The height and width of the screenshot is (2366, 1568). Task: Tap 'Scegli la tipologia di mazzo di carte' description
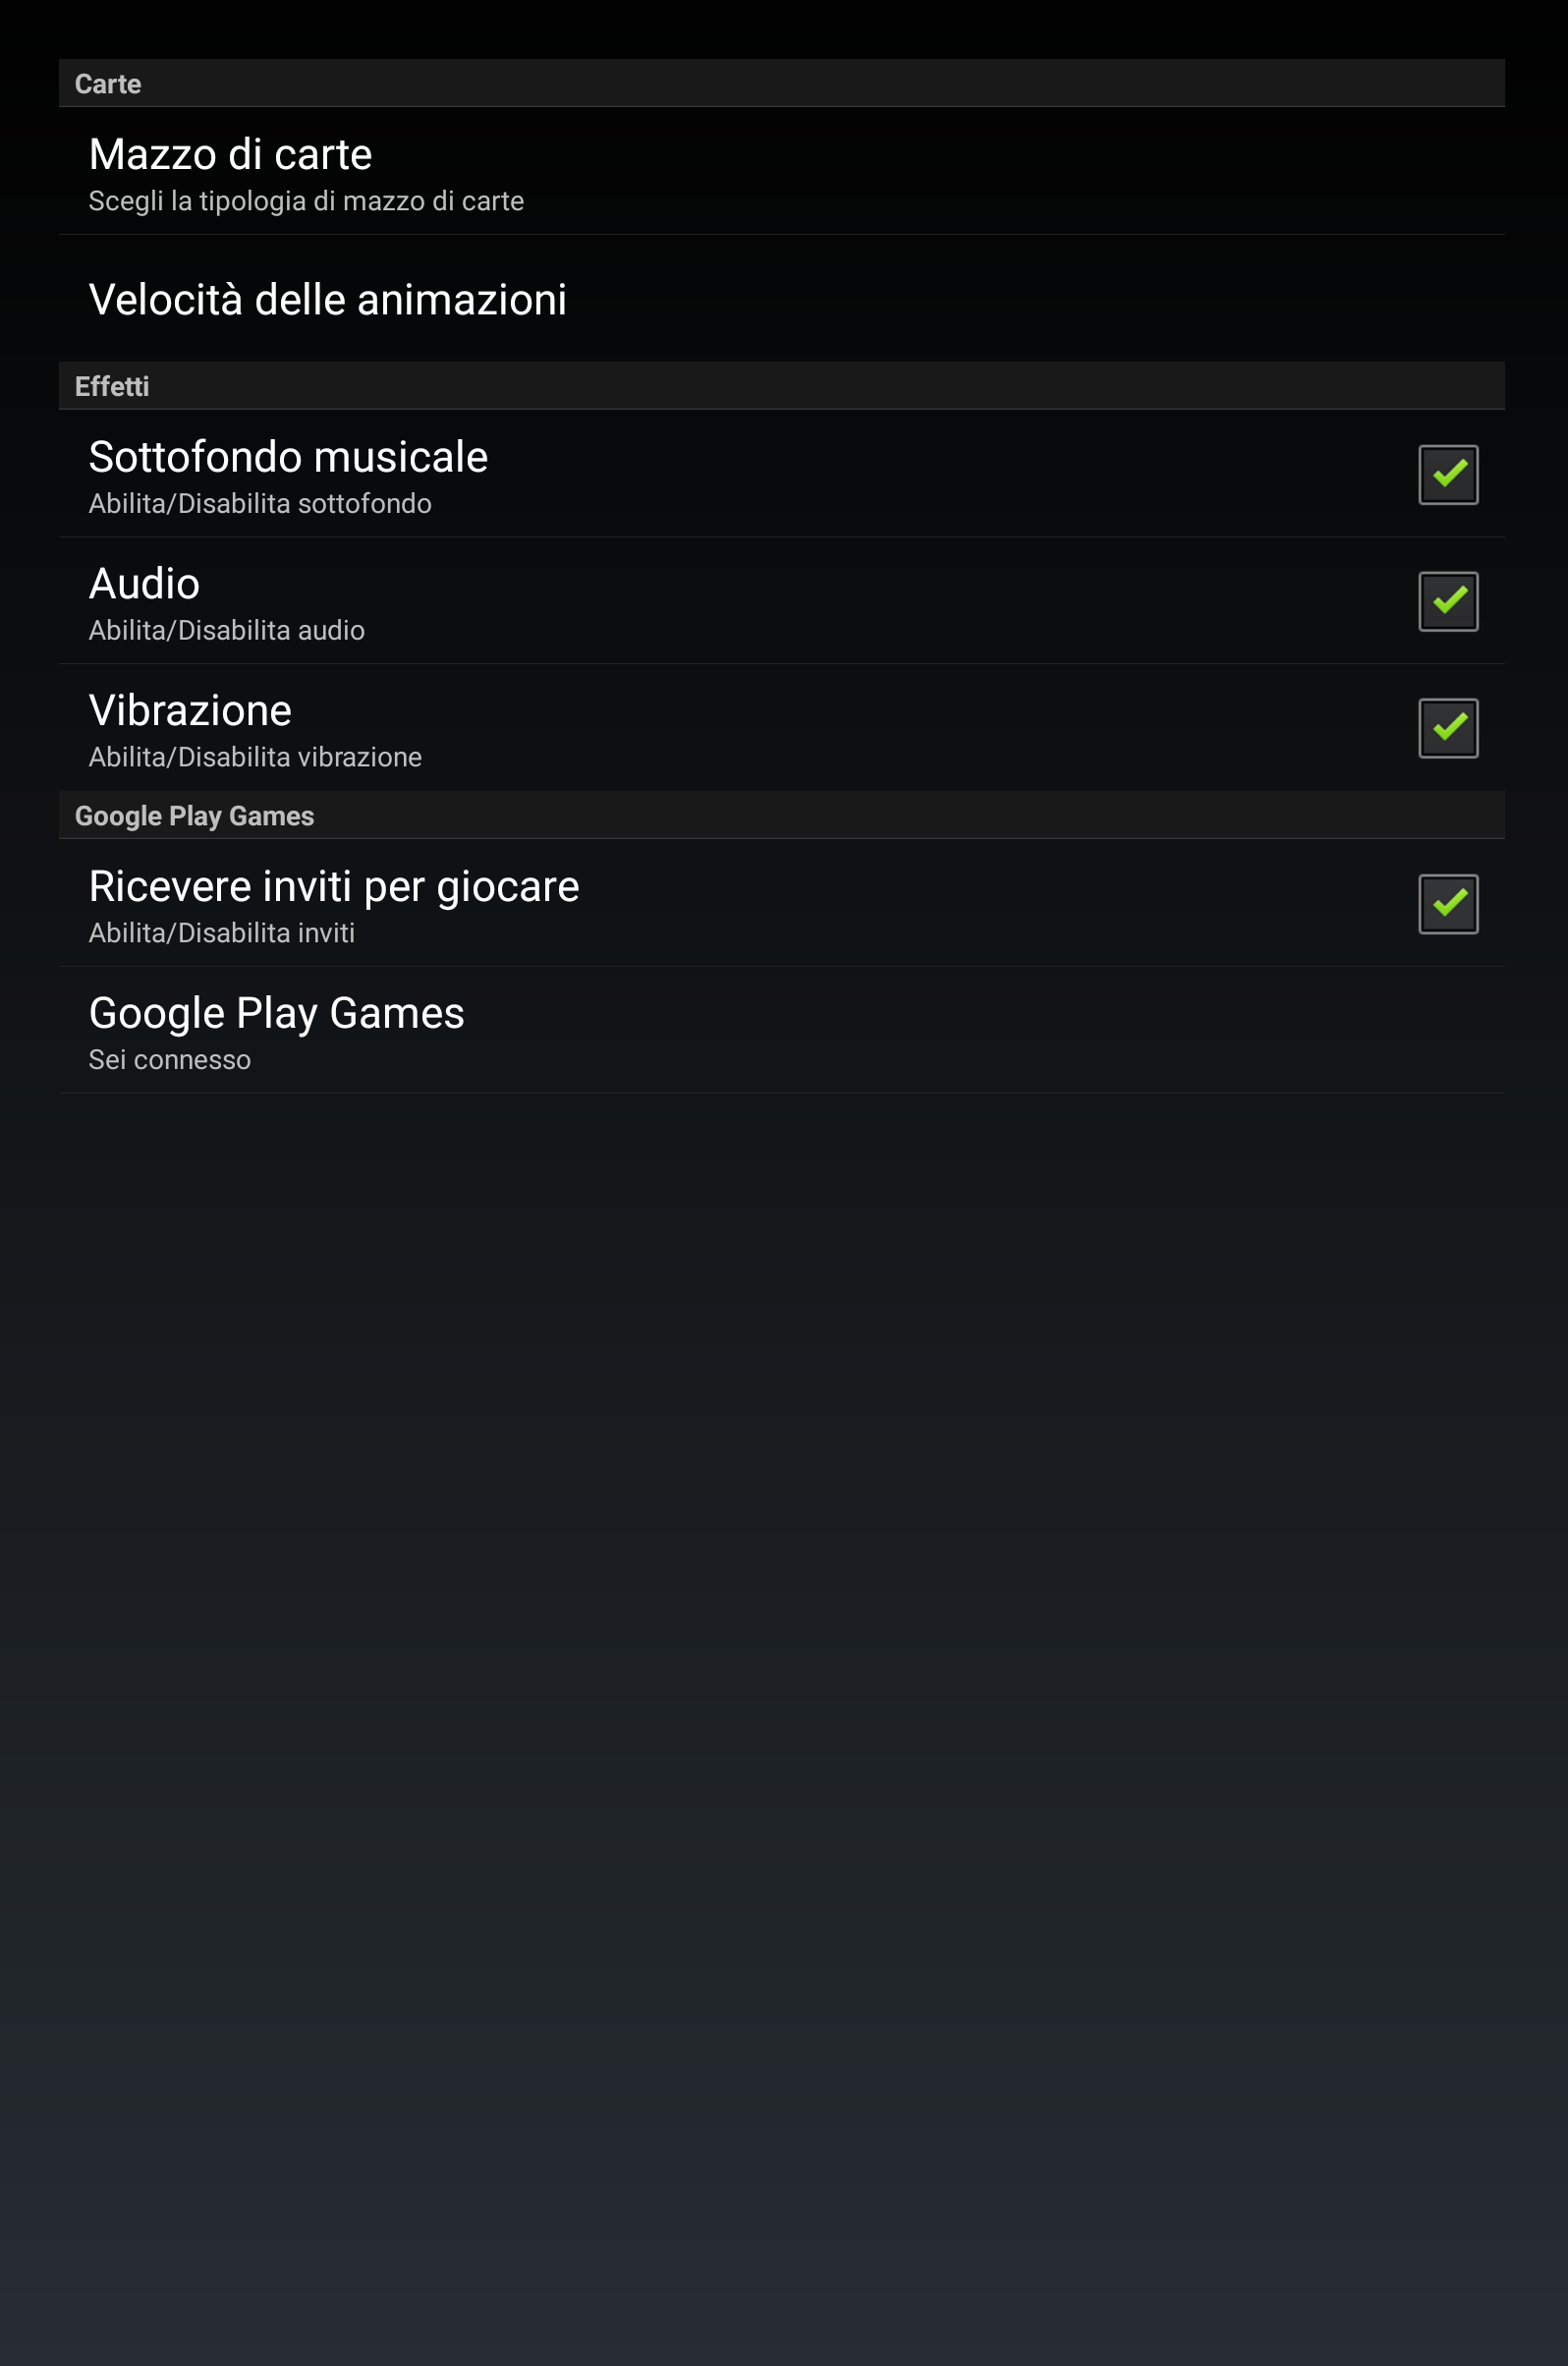pyautogui.click(x=306, y=202)
